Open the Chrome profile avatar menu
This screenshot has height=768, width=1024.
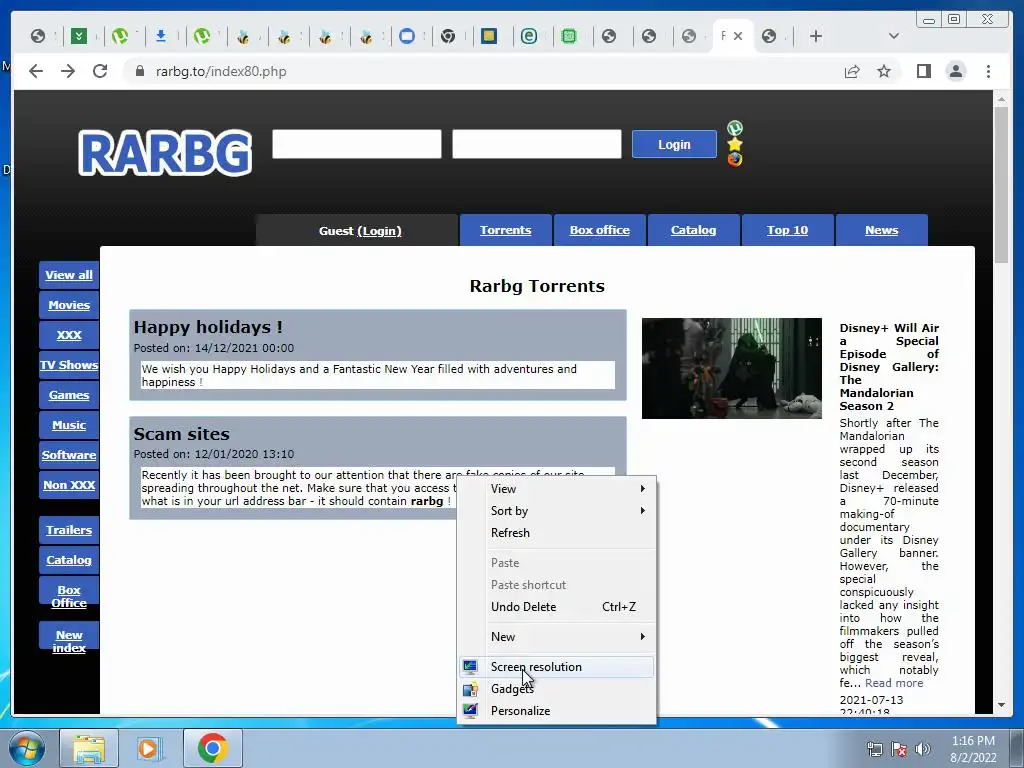955,71
